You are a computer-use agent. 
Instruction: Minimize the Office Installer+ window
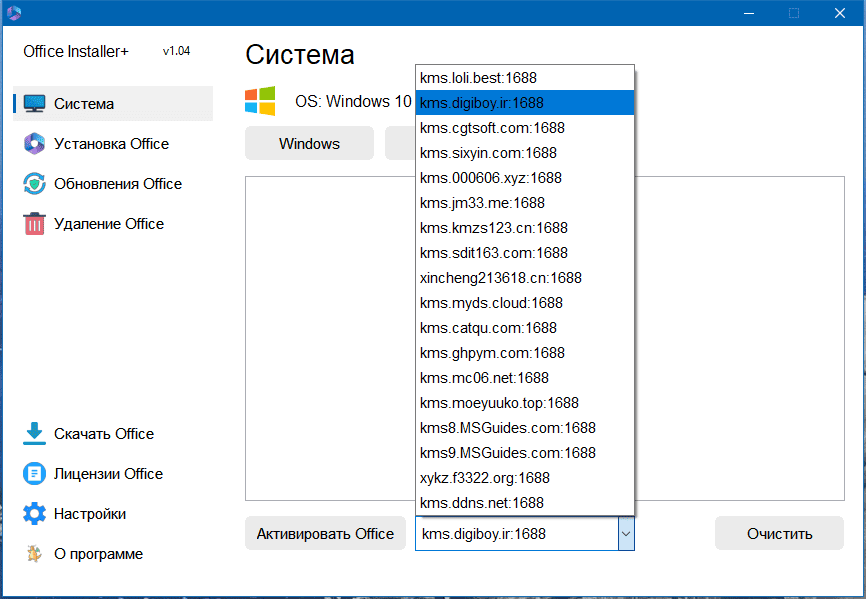[x=749, y=13]
